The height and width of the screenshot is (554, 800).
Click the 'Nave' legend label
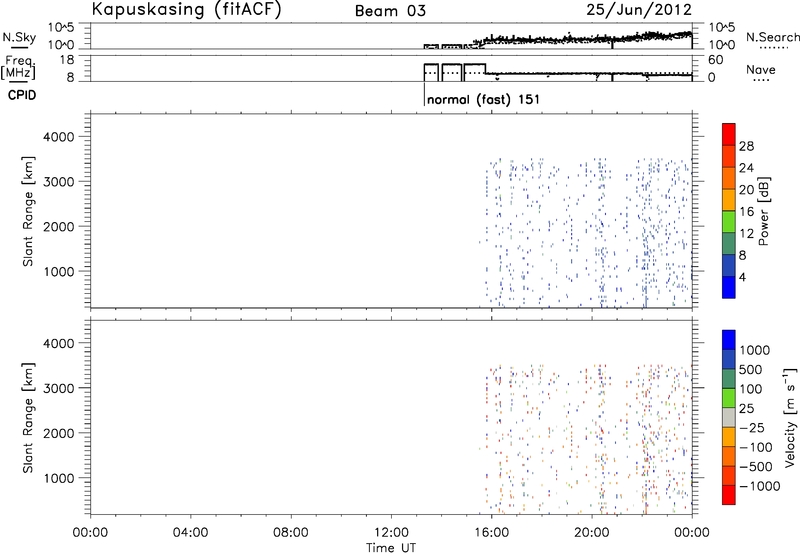coord(761,69)
